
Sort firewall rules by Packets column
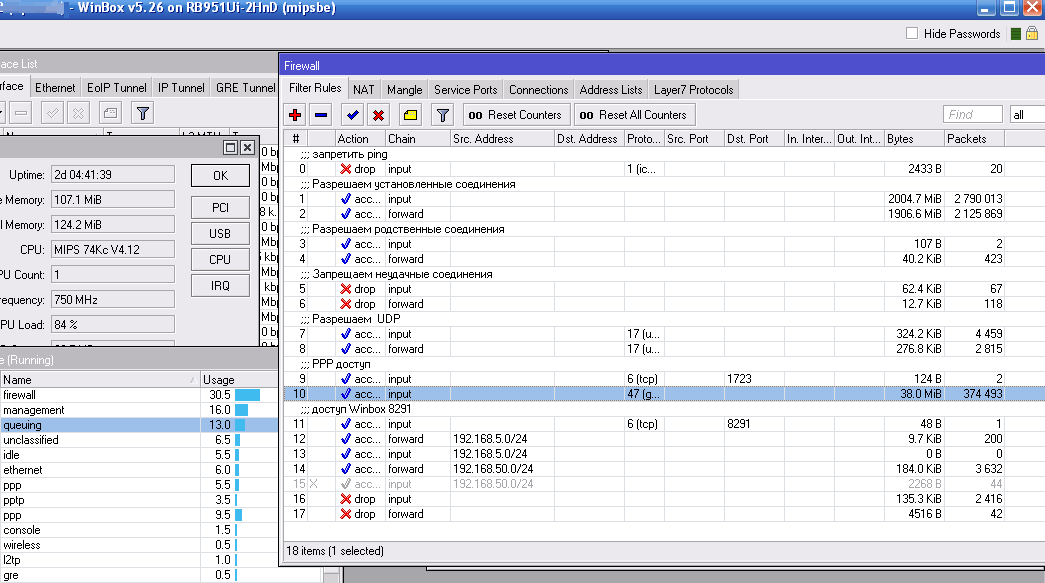[x=974, y=139]
